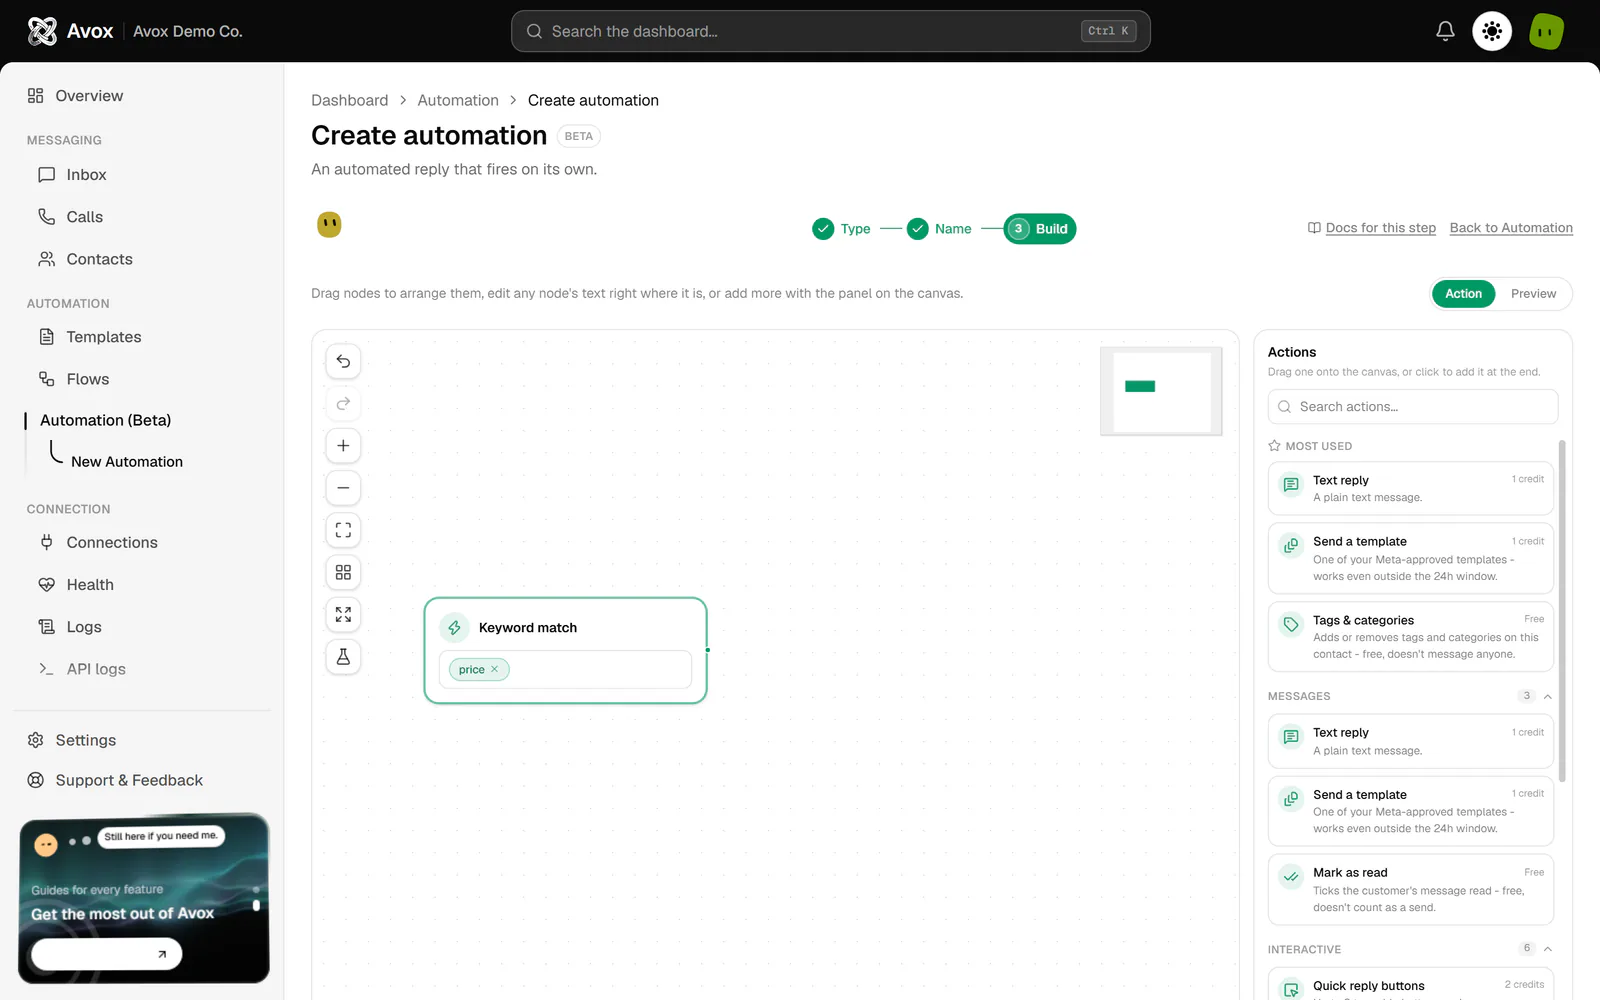Open the notifications bell
Screen dimensions: 1600x1000
(x=1445, y=31)
